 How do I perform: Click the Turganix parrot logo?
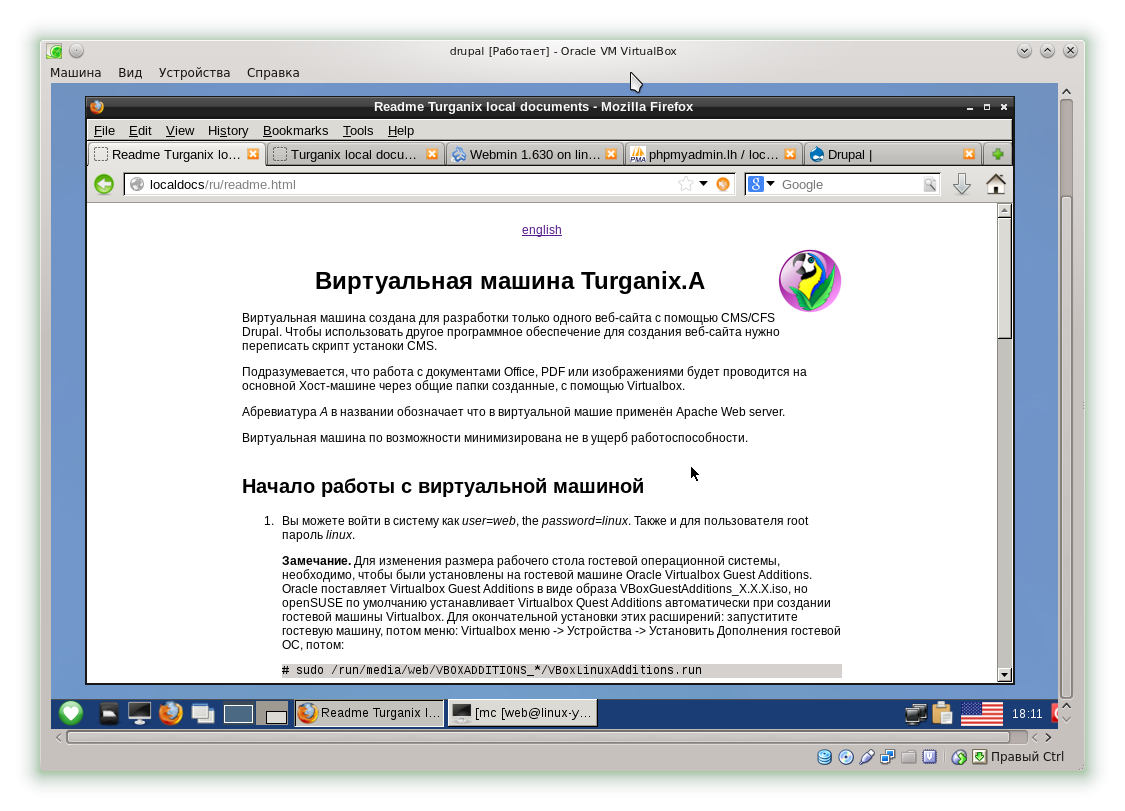pos(810,281)
